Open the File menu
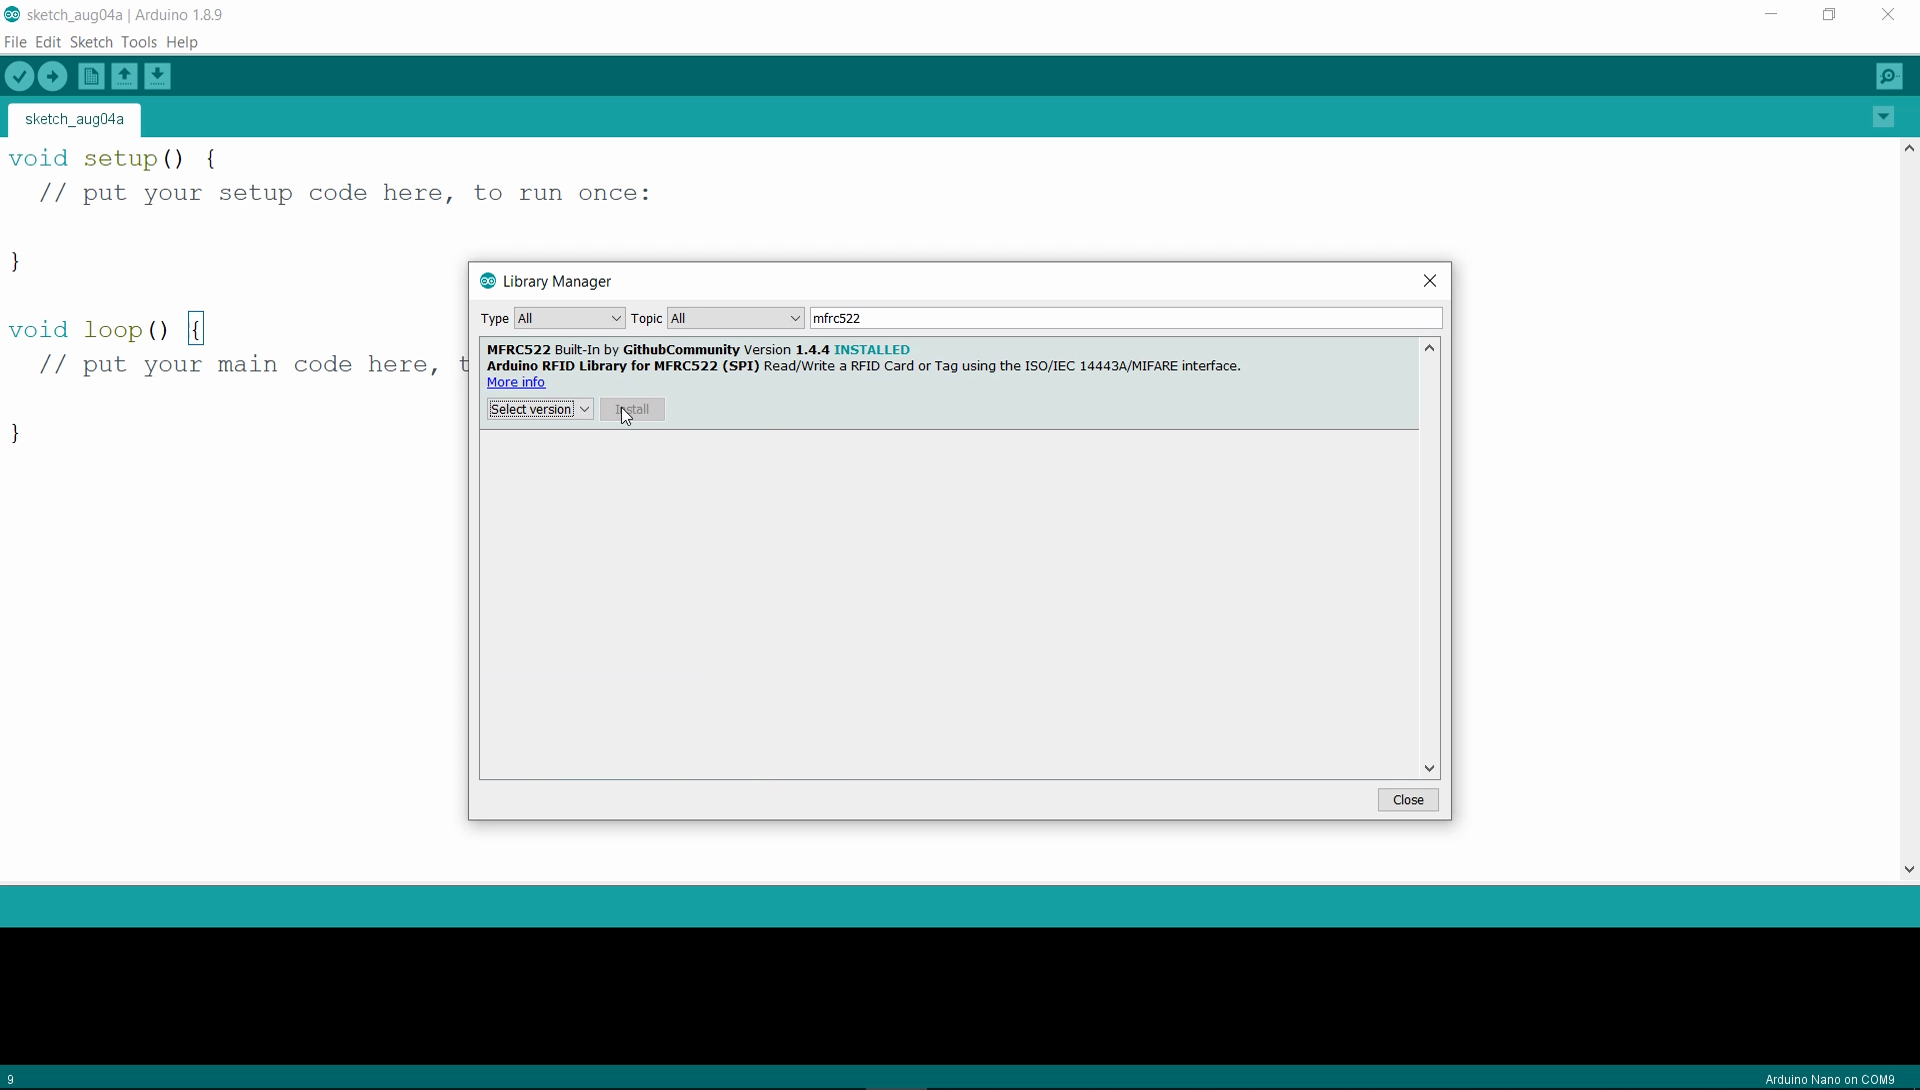1920x1090 pixels. click(15, 42)
